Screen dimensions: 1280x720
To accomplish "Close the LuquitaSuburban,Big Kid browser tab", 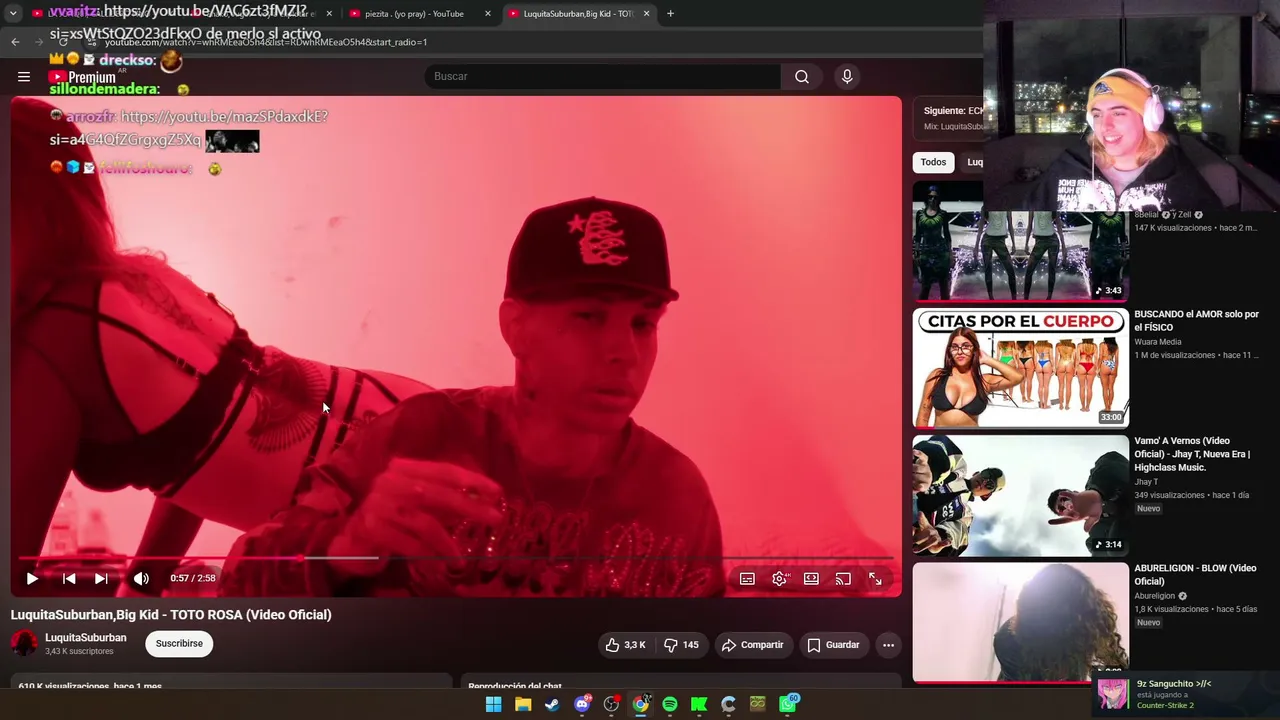I will tap(647, 14).
